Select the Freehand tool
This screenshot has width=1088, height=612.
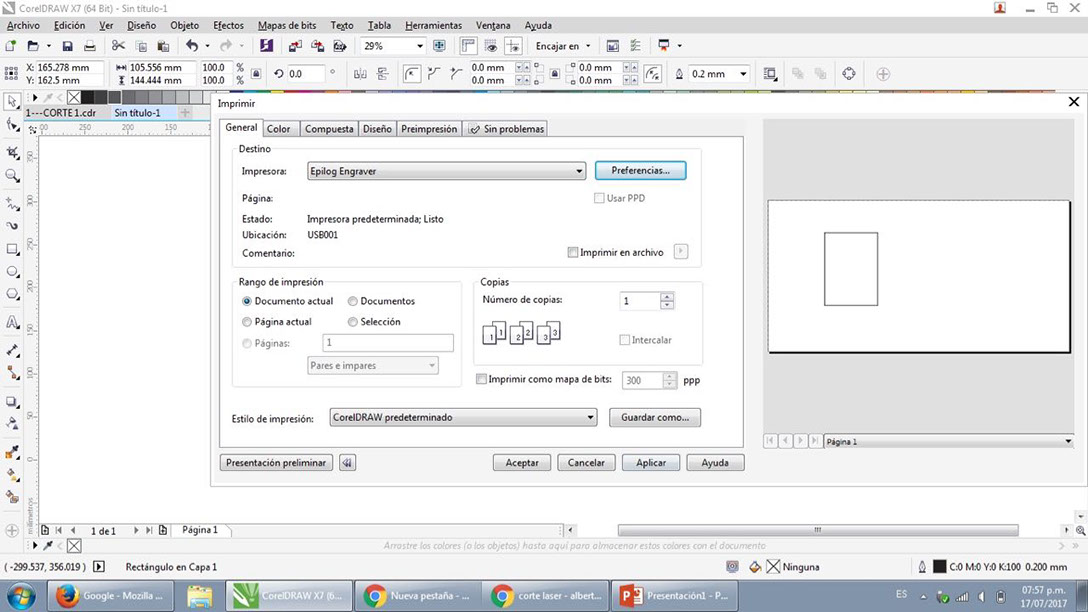coord(12,203)
